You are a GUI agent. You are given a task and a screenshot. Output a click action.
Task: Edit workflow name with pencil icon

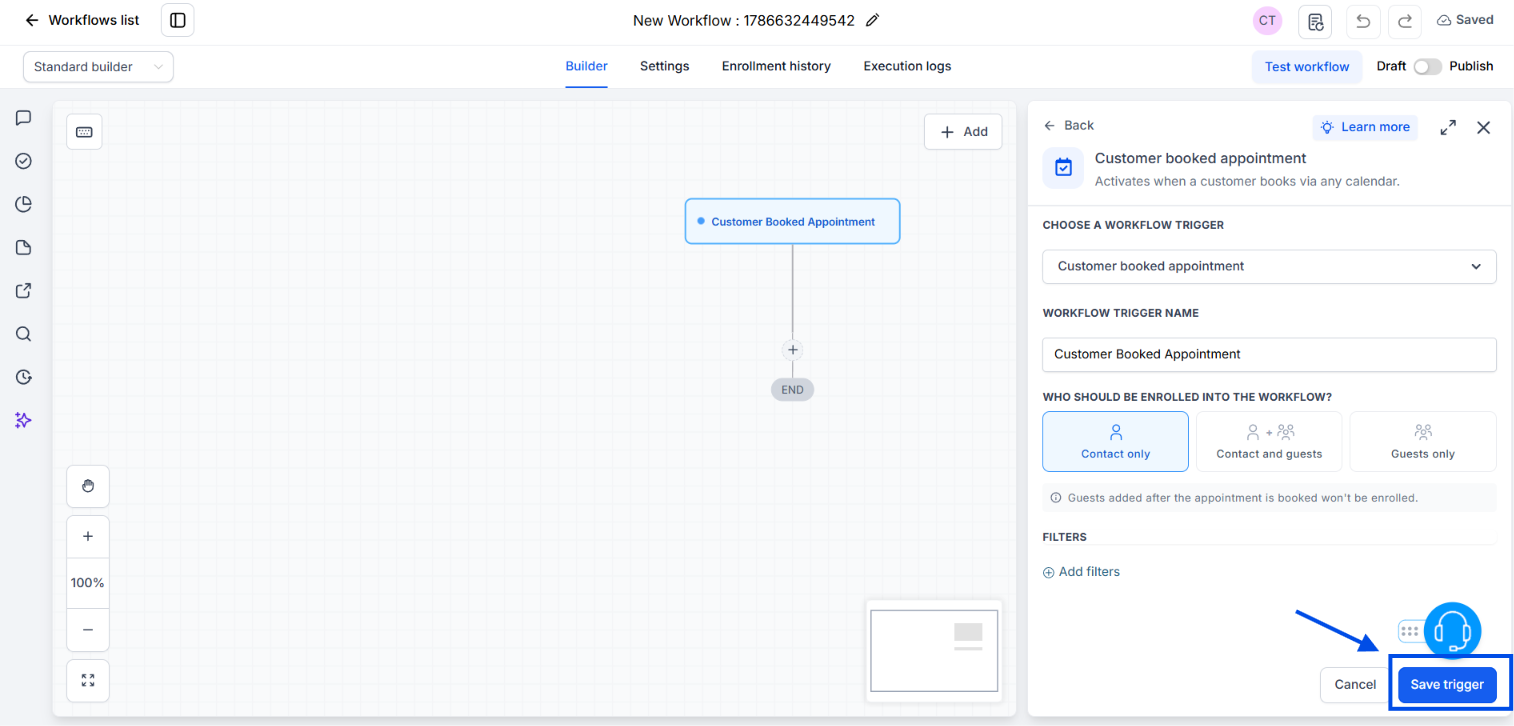click(x=872, y=20)
